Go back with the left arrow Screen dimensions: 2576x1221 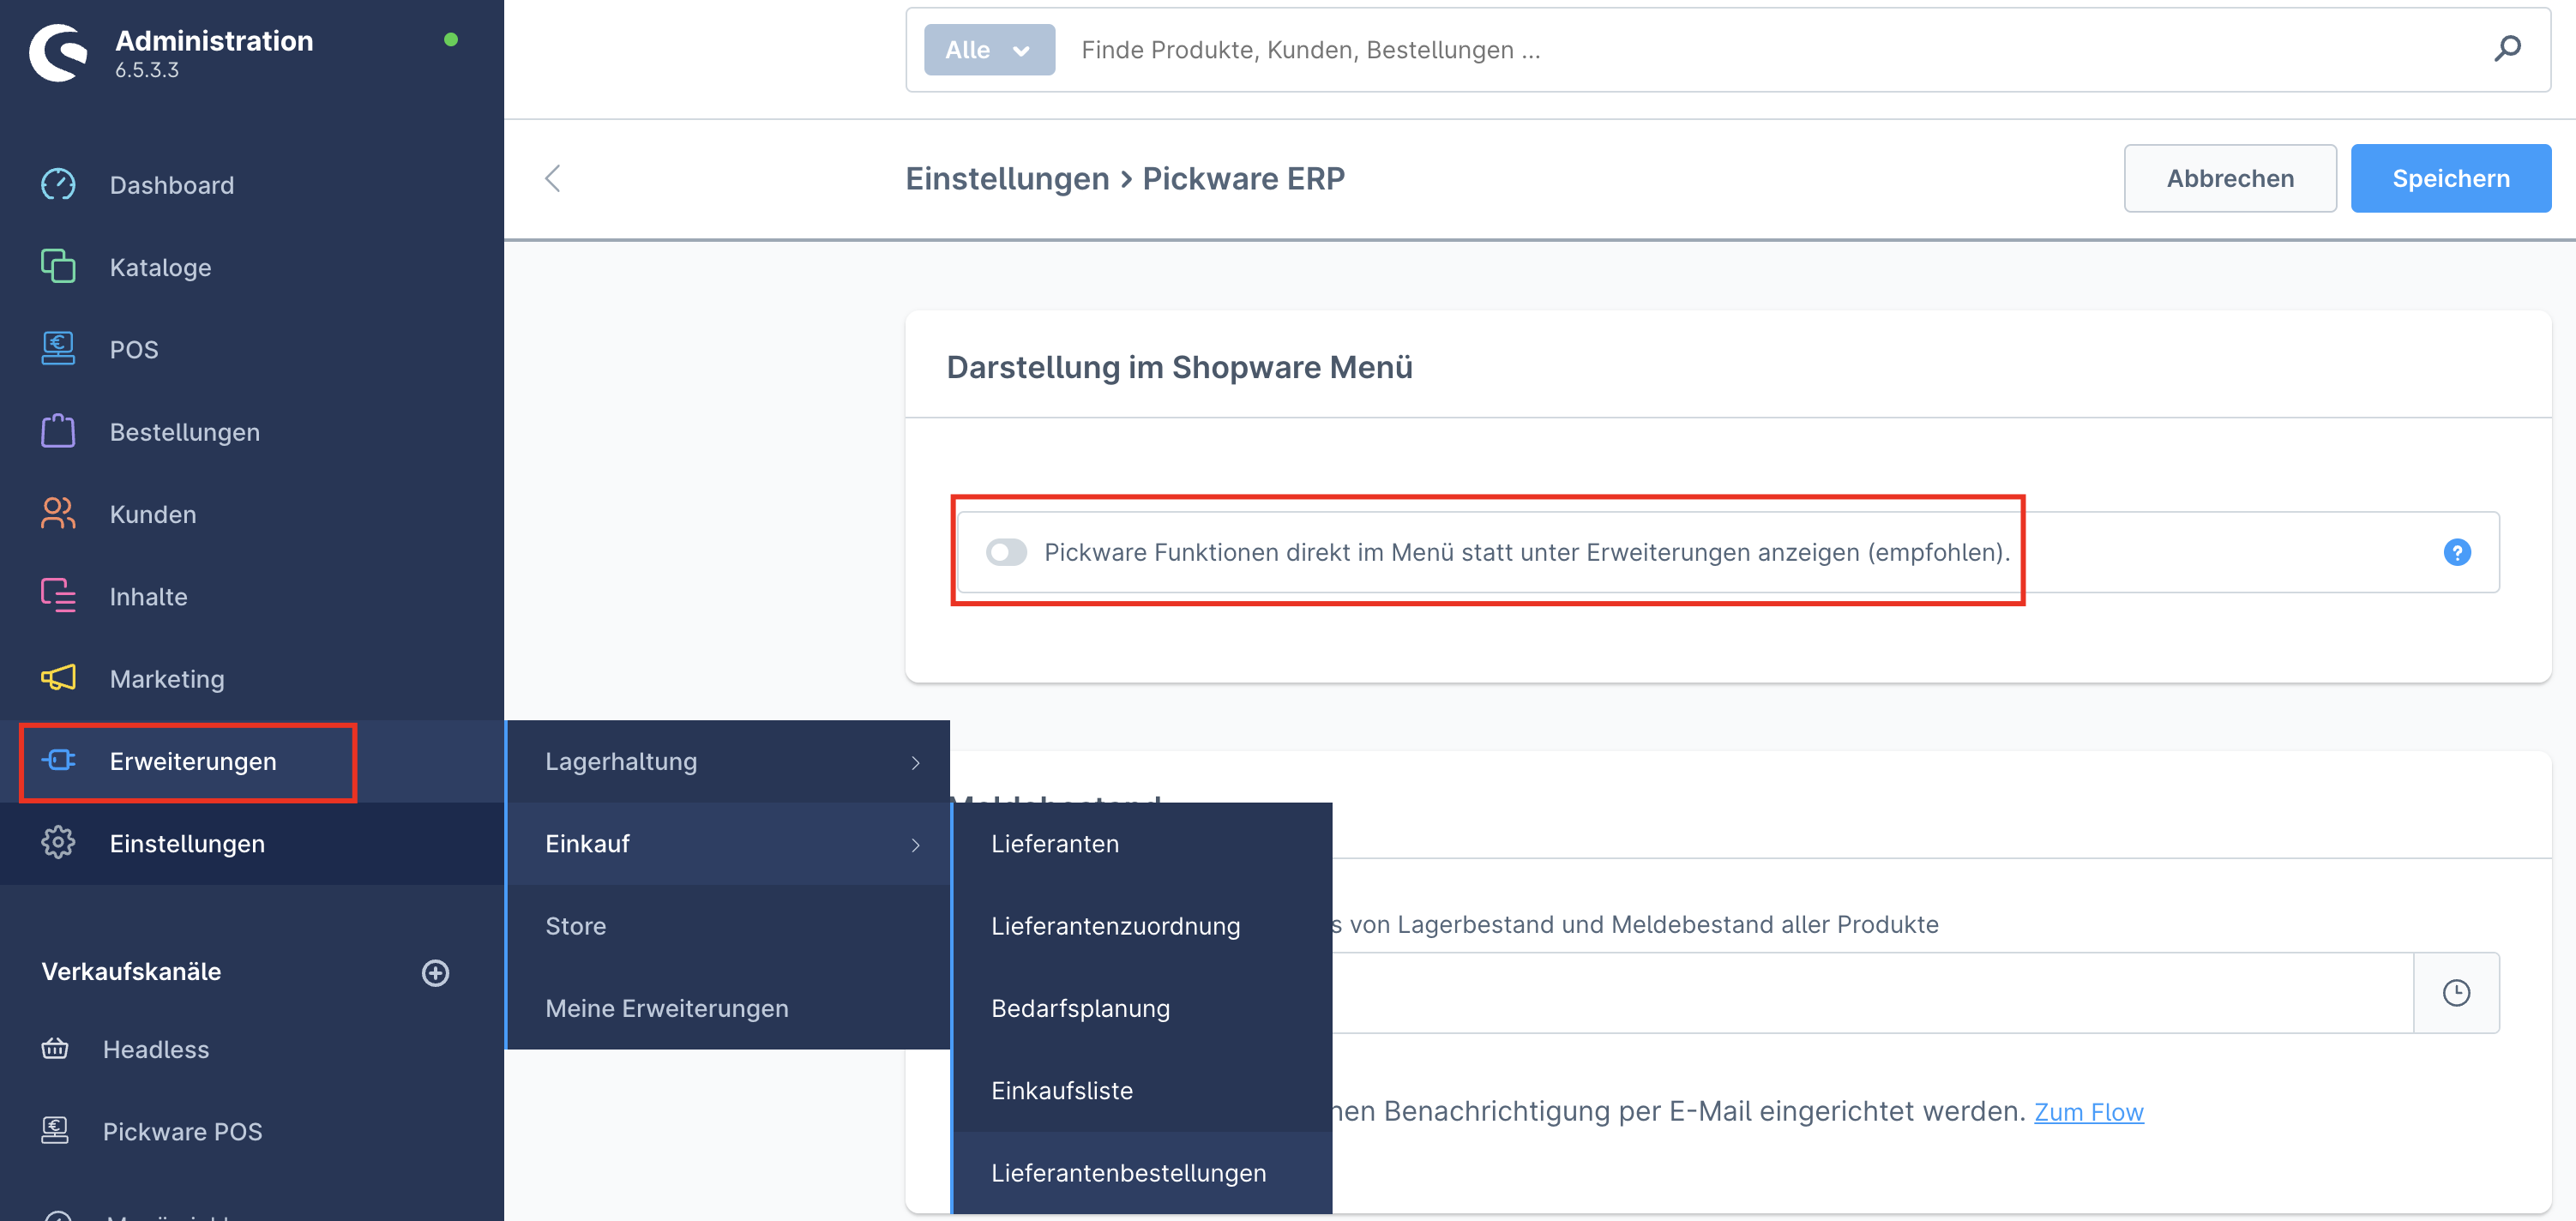tap(552, 178)
